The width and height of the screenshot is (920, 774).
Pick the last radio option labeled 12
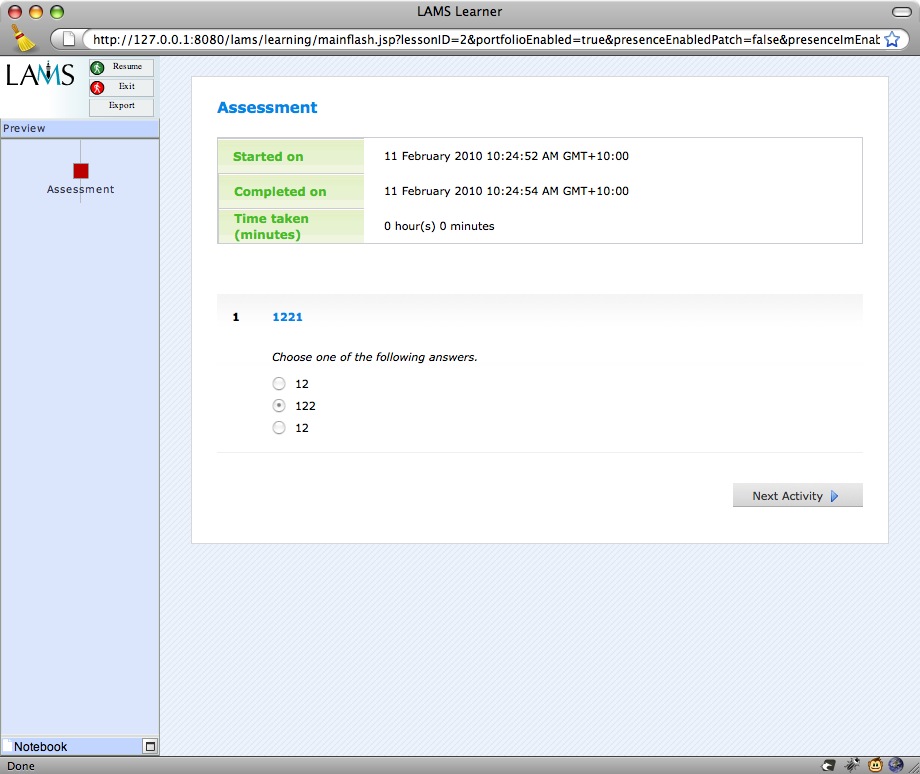click(279, 428)
